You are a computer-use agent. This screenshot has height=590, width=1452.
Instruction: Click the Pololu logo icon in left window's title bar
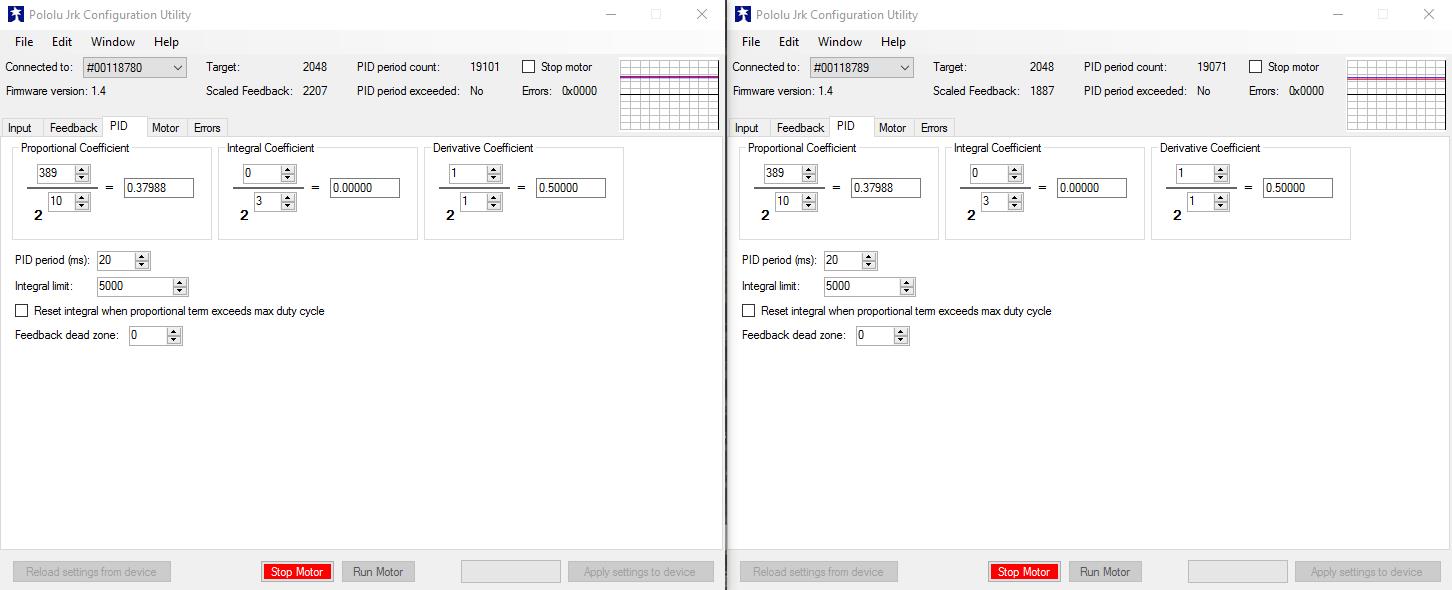point(15,14)
